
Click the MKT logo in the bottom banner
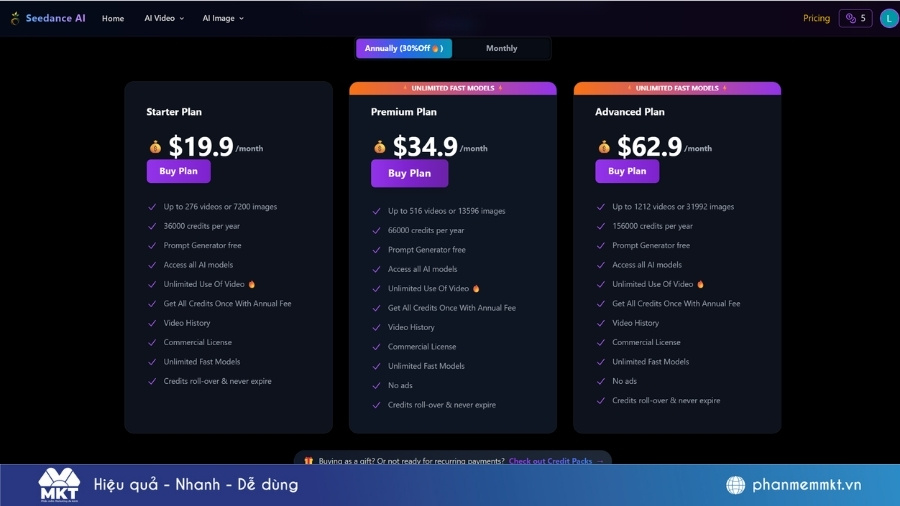click(59, 485)
